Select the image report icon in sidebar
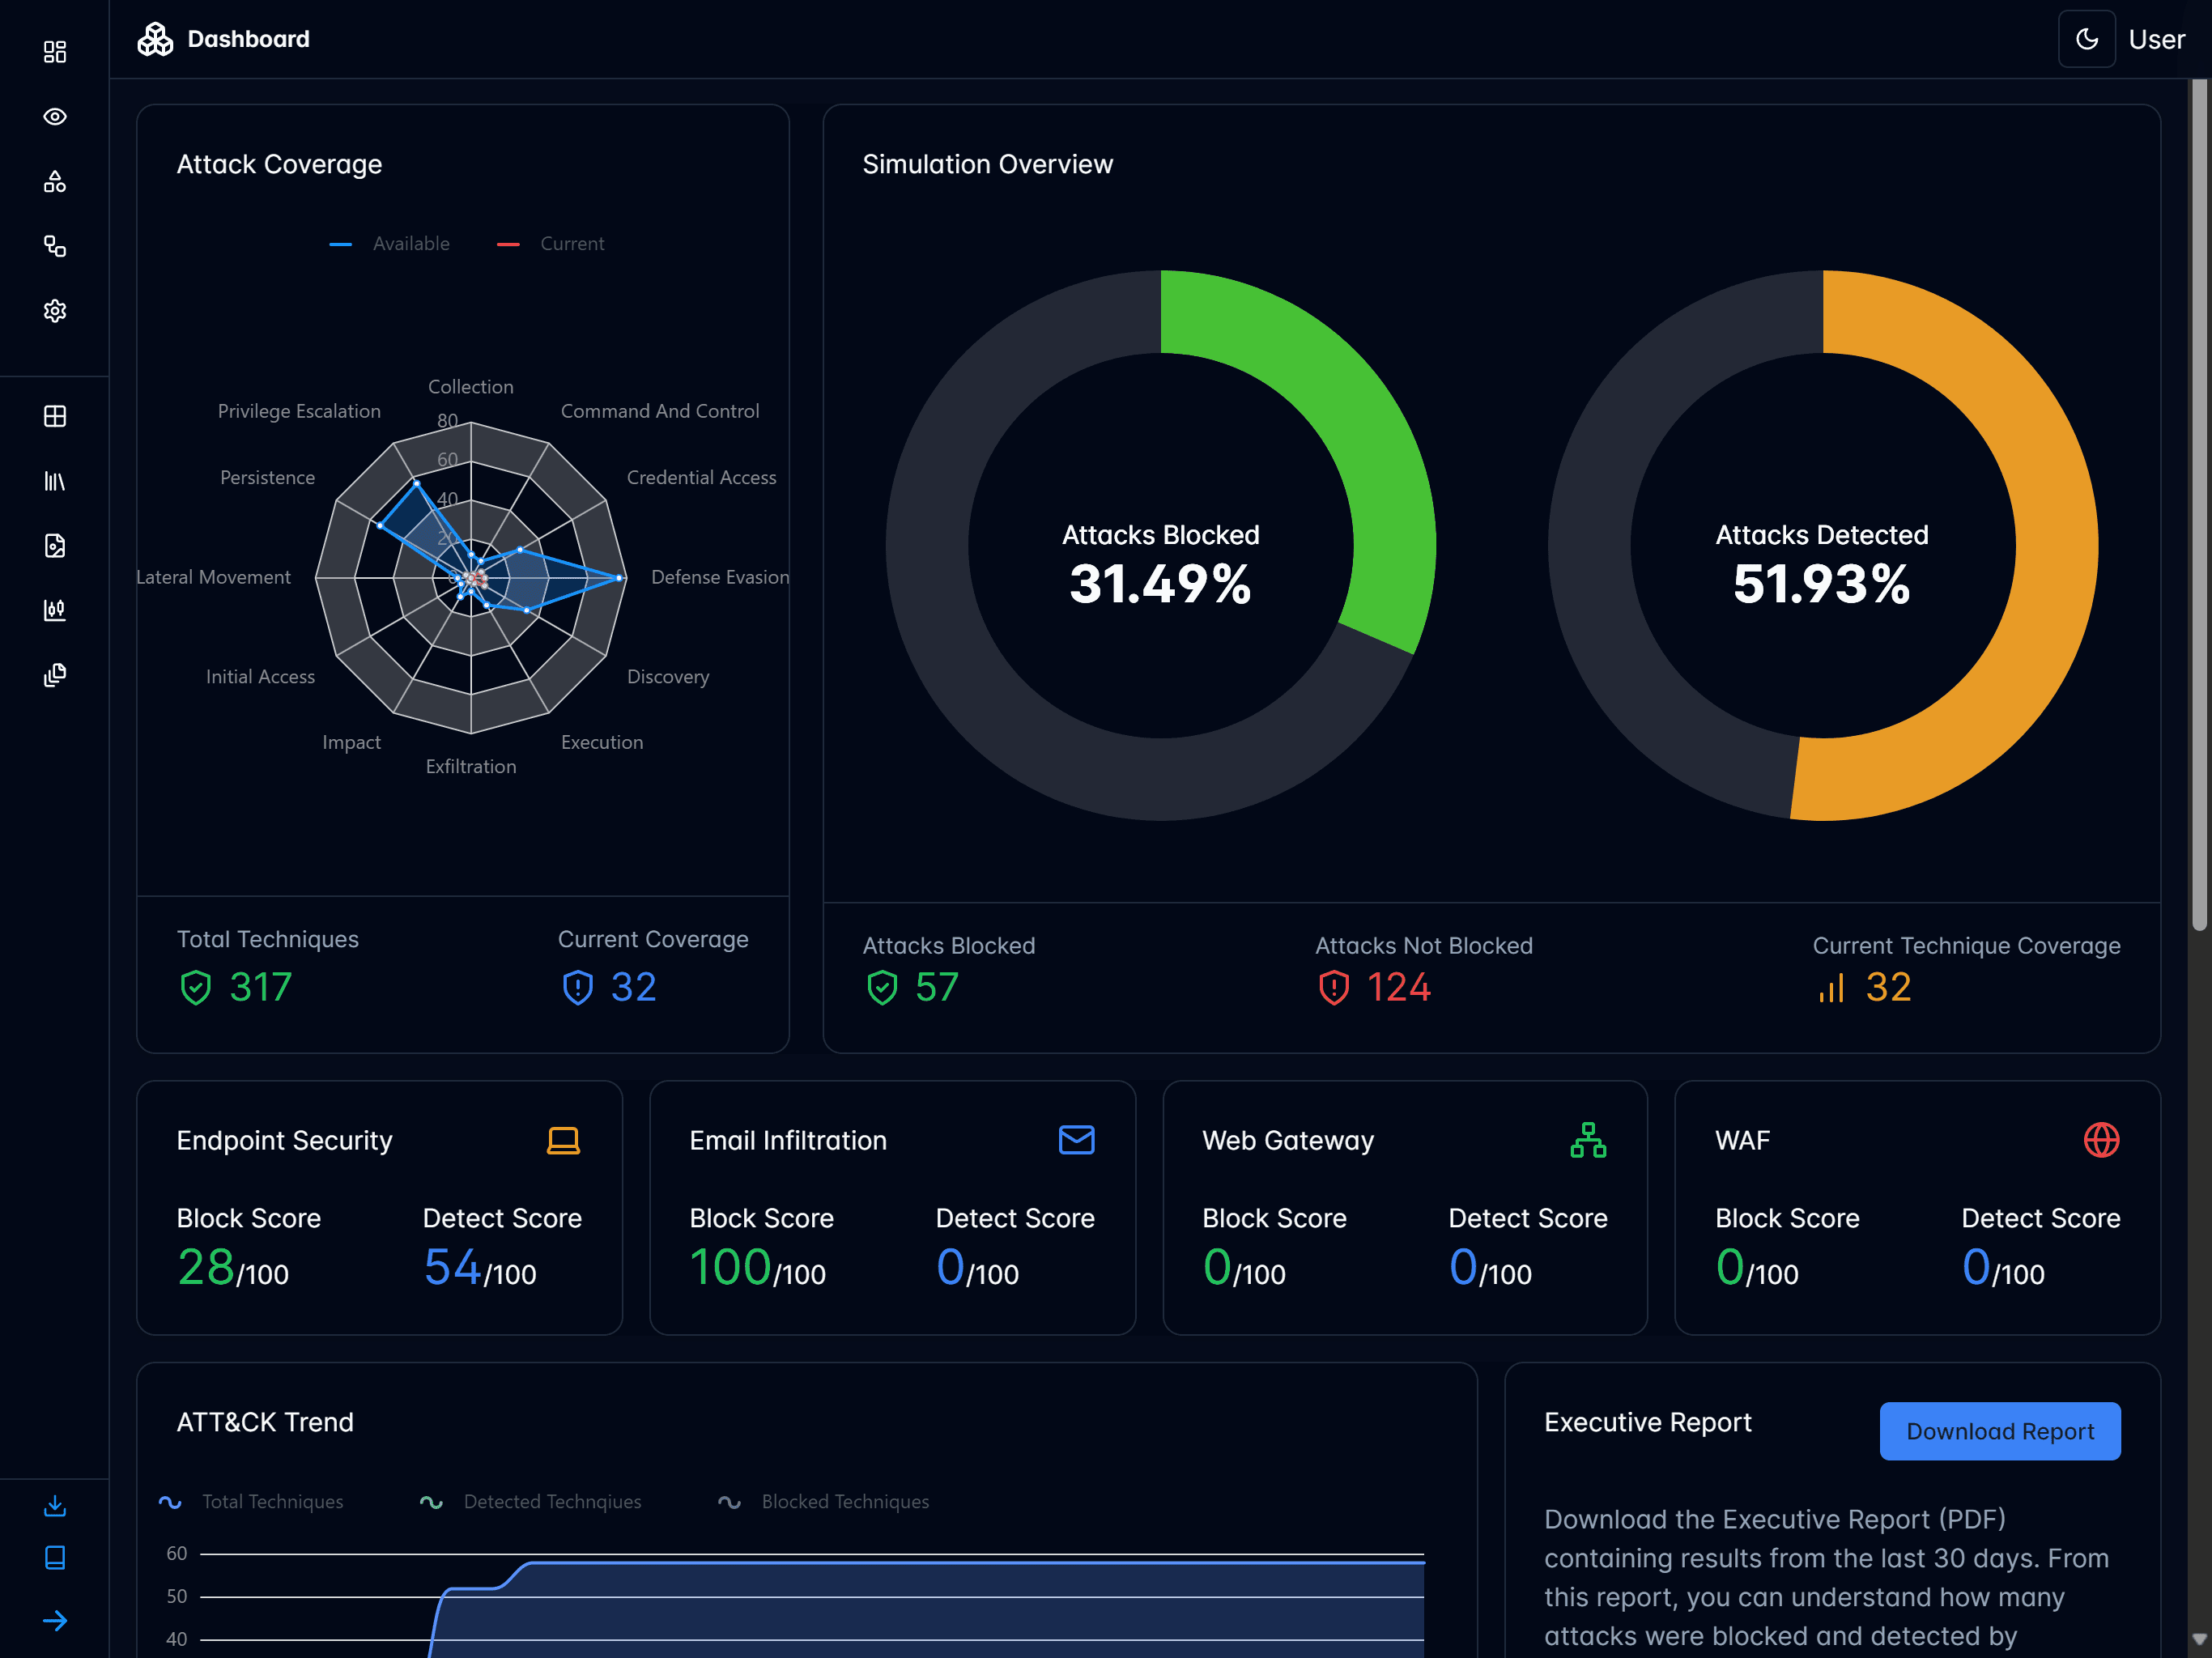This screenshot has width=2212, height=1658. 55,546
